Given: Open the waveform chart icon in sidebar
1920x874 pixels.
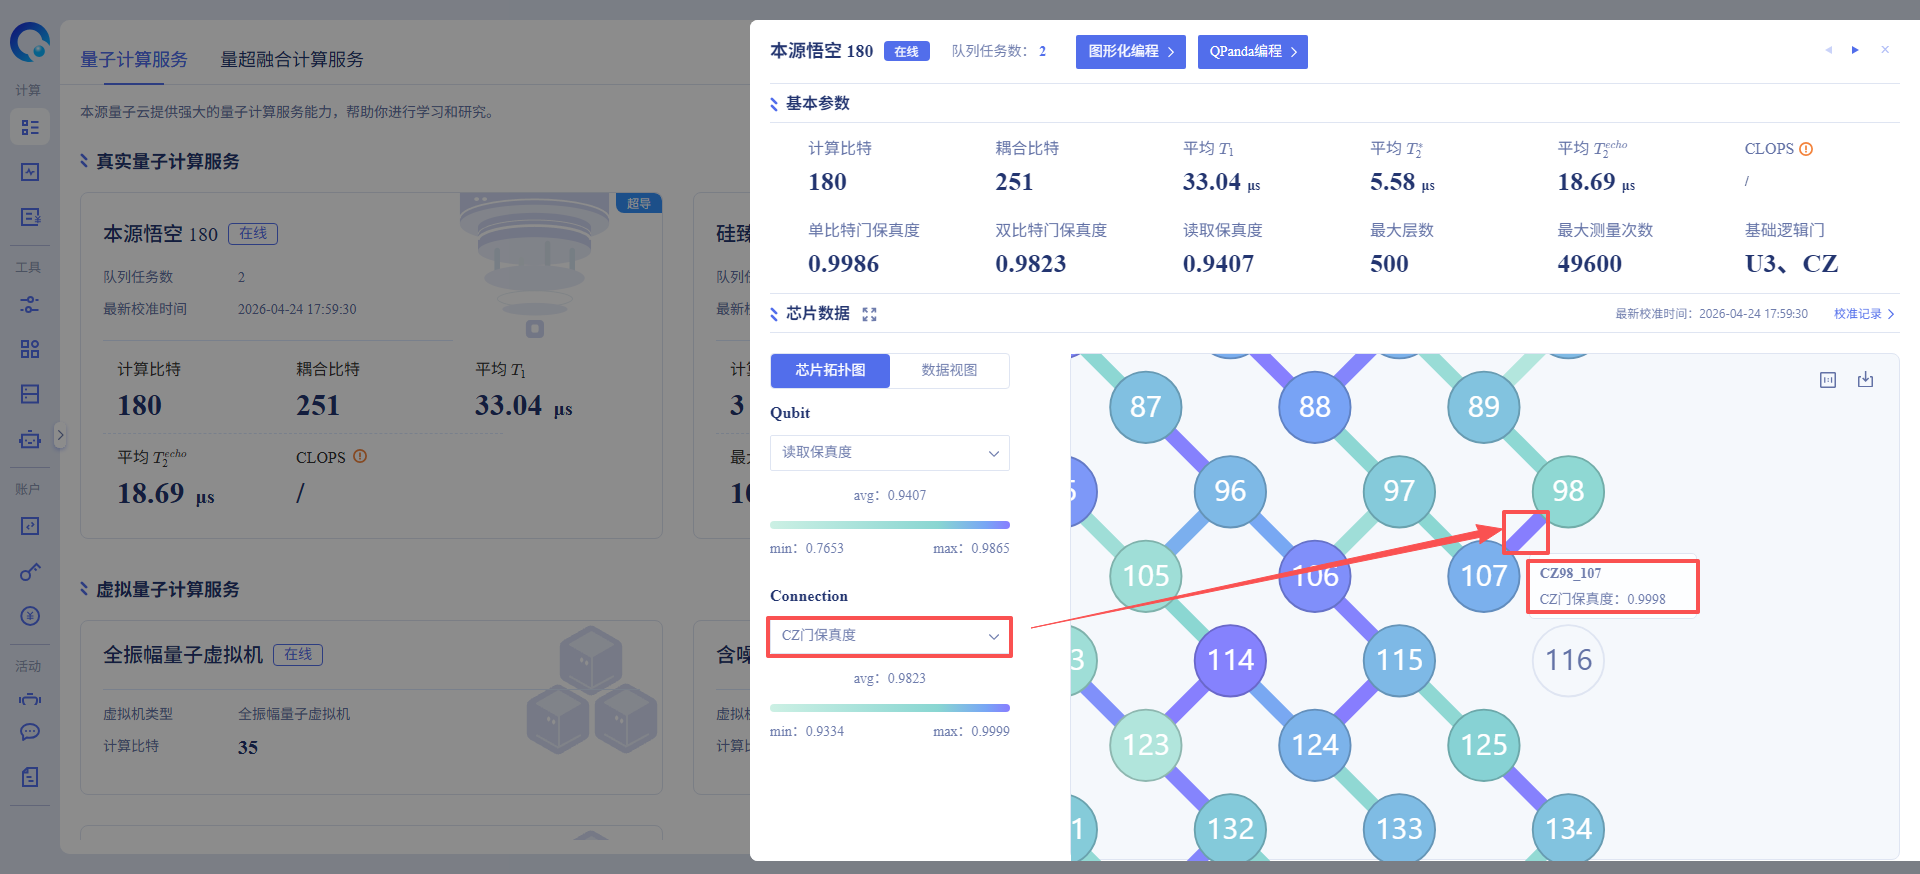Looking at the screenshot, I should 30,172.
